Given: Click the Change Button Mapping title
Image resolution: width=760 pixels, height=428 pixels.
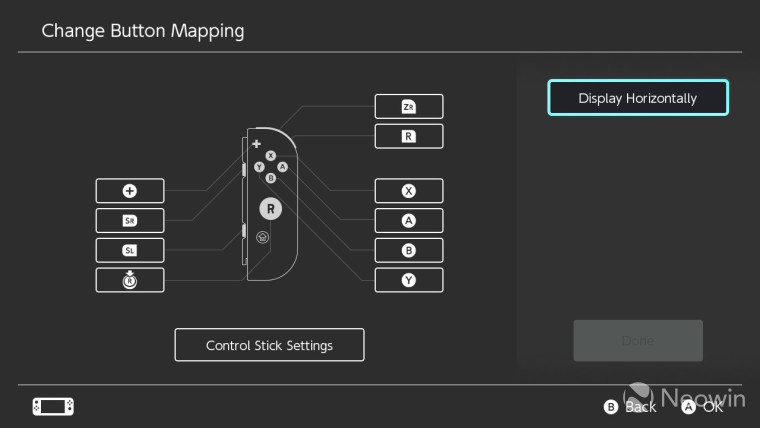Looking at the screenshot, I should point(143,31).
